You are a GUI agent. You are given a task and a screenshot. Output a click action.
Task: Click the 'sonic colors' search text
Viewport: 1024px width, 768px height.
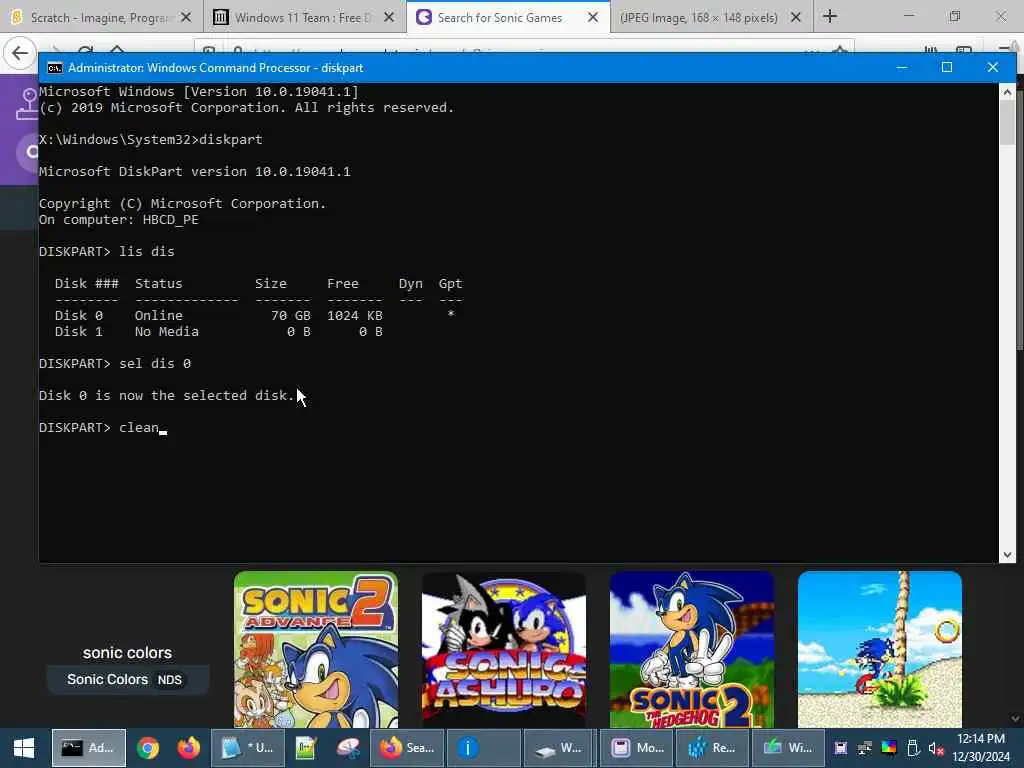[127, 652]
